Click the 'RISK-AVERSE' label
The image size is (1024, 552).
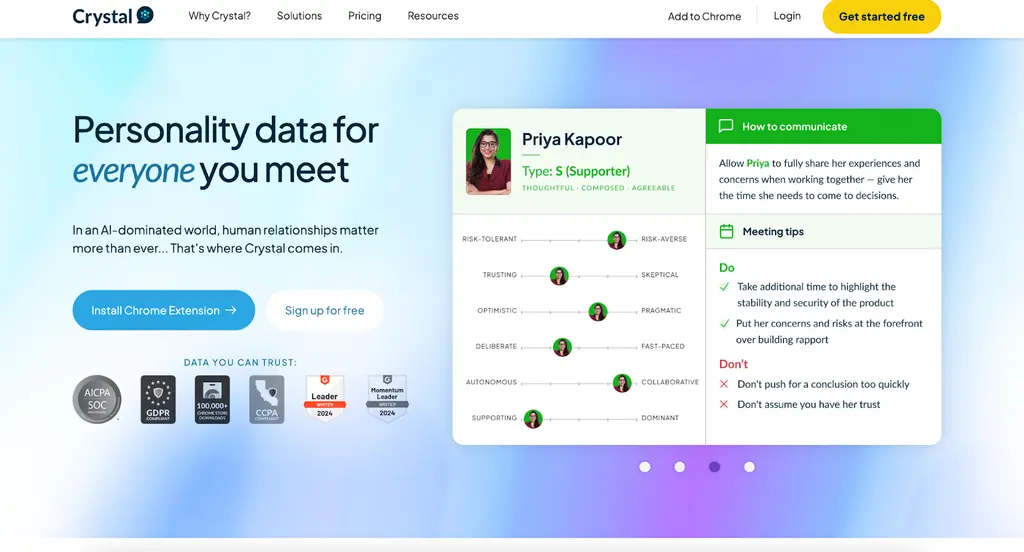pos(664,239)
